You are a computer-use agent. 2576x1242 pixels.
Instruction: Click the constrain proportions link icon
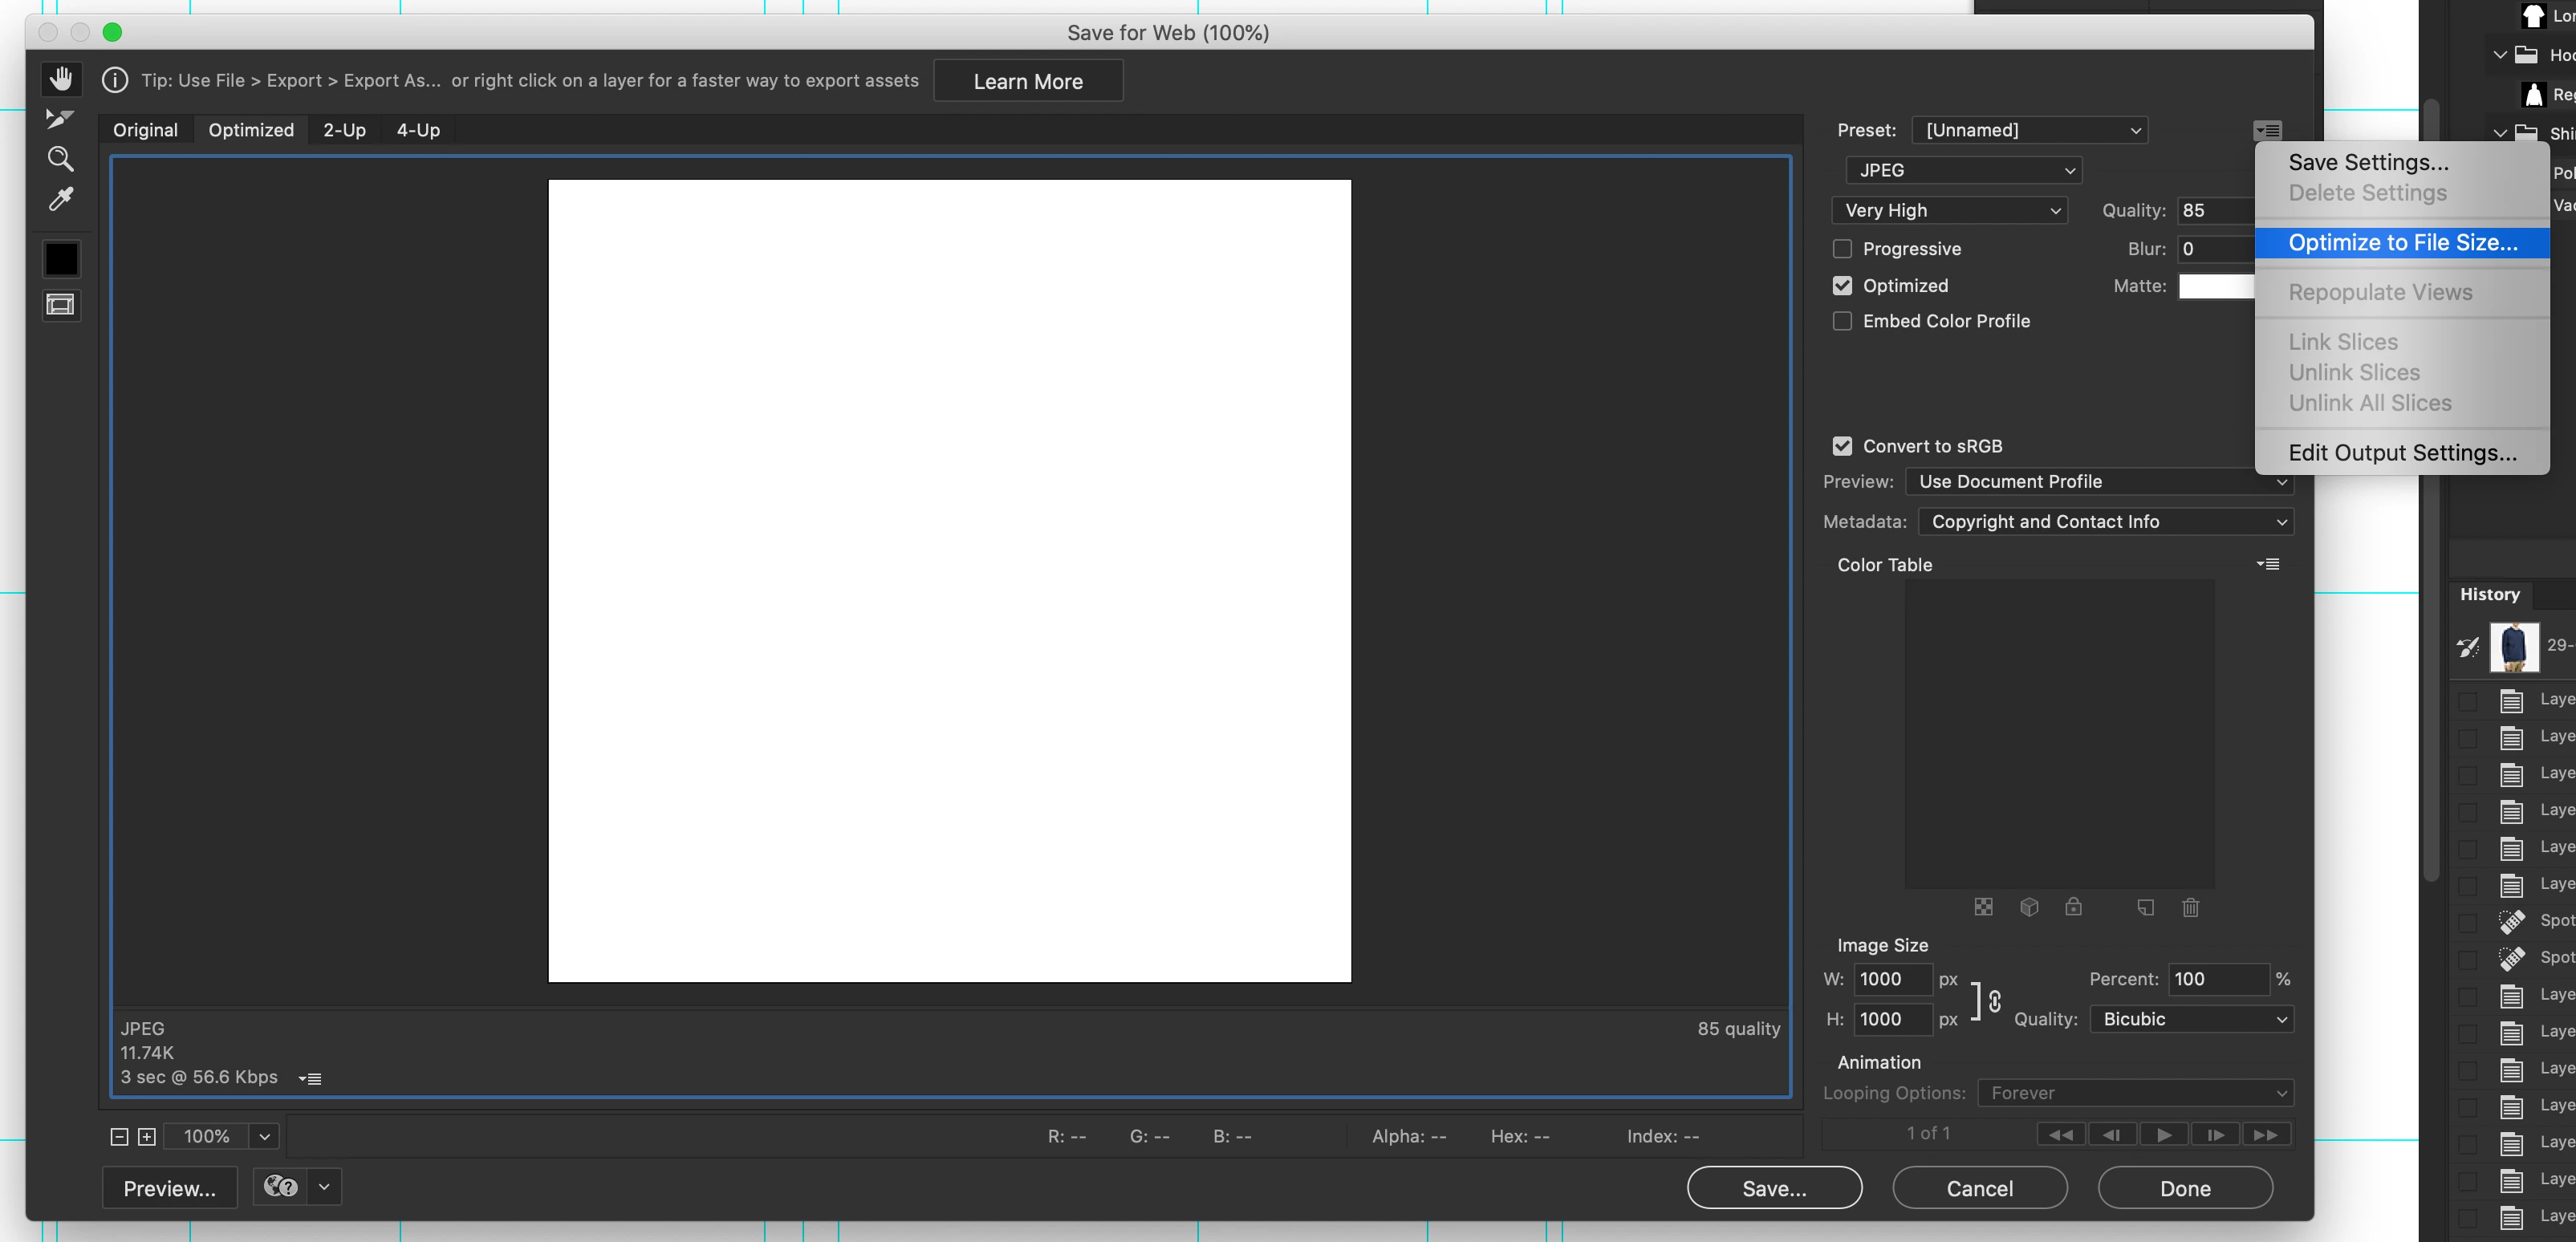[1994, 1001]
